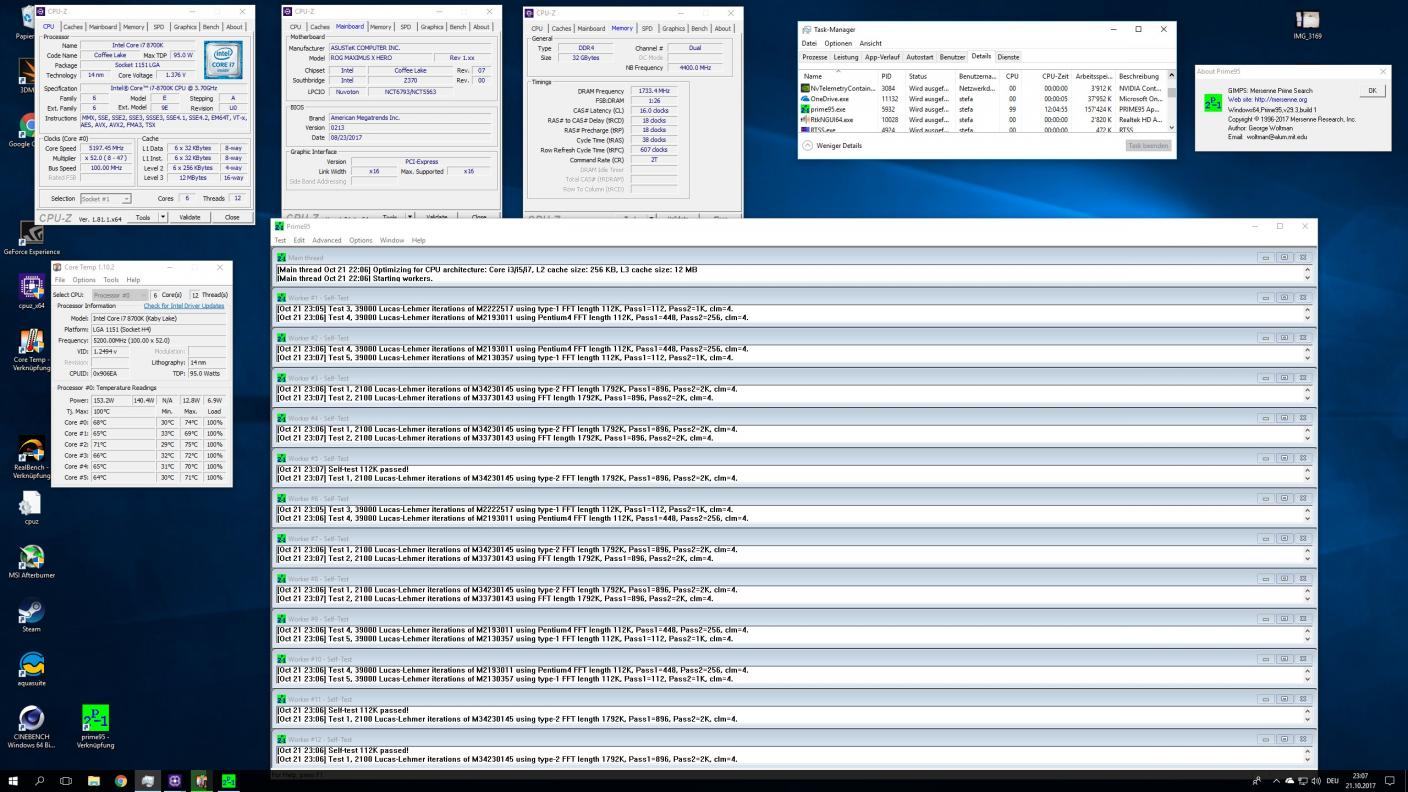Screen dimensions: 1408x792
Task: Open Socket #1 selection dropdown in CPU-Z
Action: tap(105, 198)
